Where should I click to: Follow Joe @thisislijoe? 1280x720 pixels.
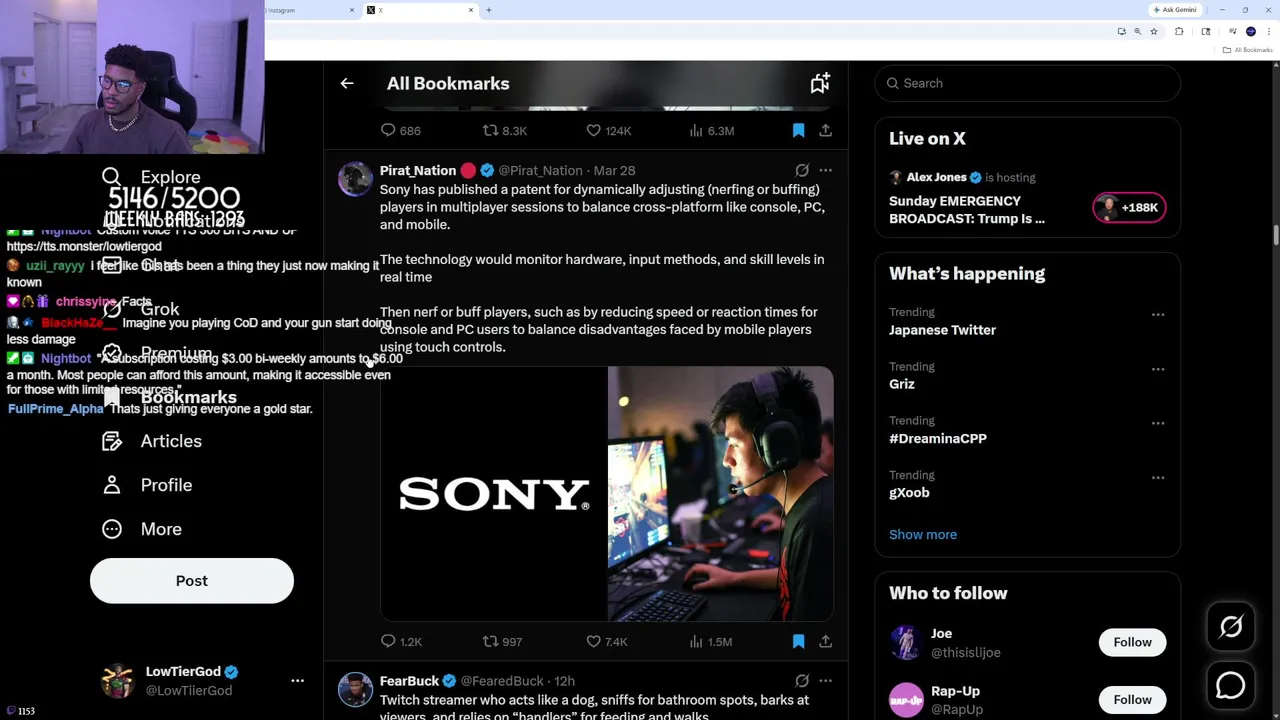tap(1132, 642)
